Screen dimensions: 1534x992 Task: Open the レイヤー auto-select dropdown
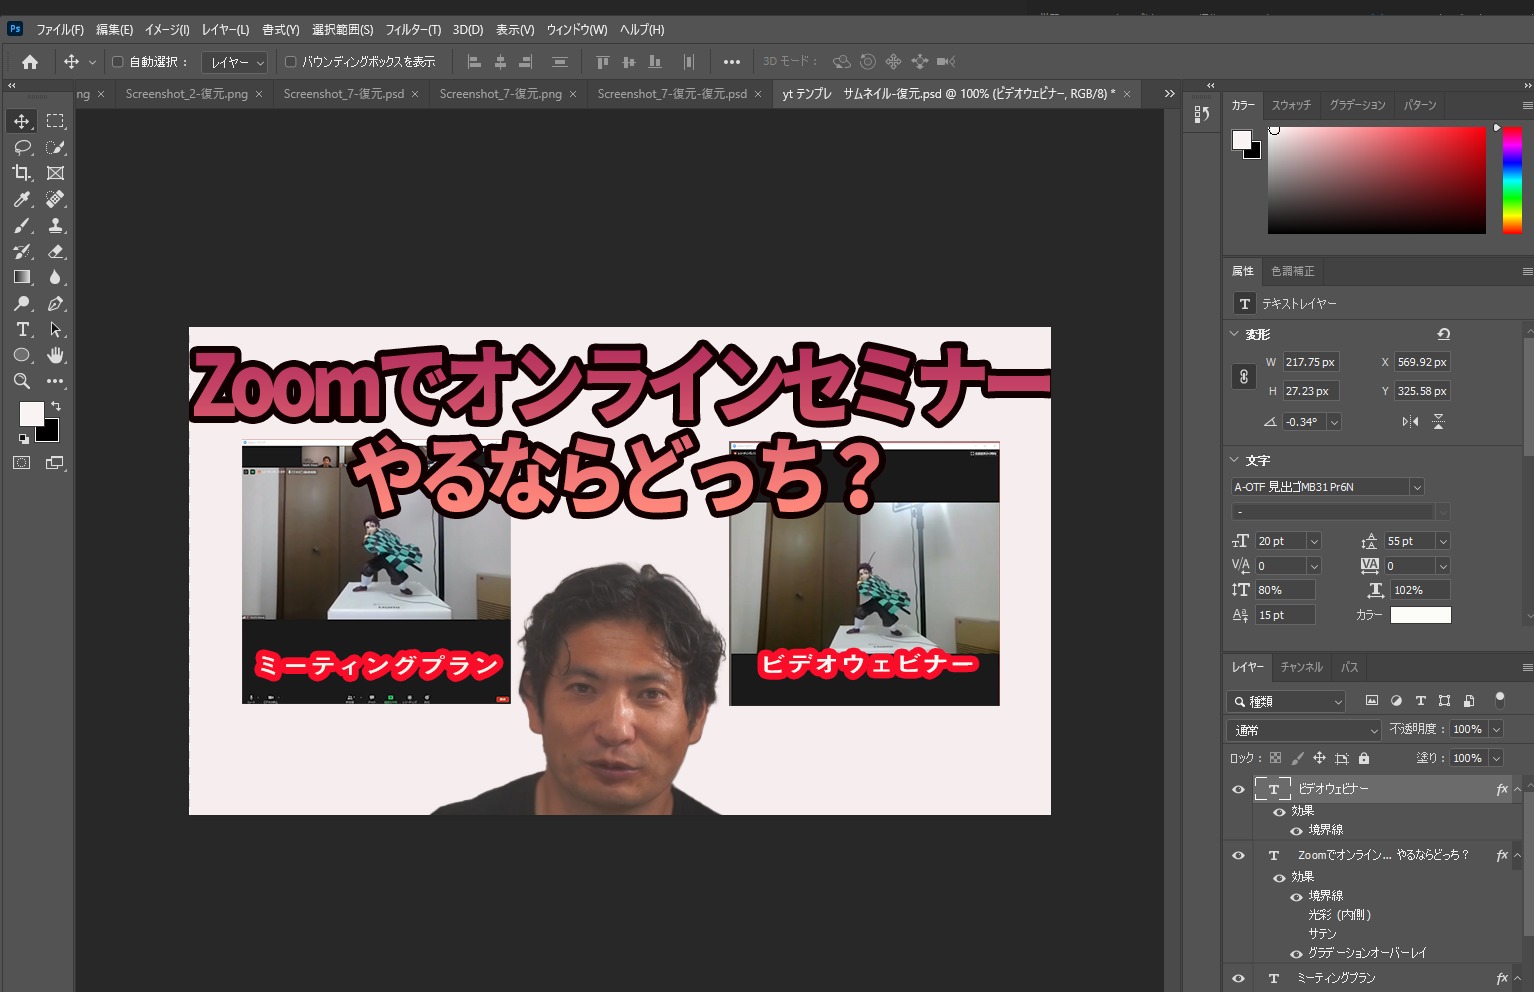235,62
